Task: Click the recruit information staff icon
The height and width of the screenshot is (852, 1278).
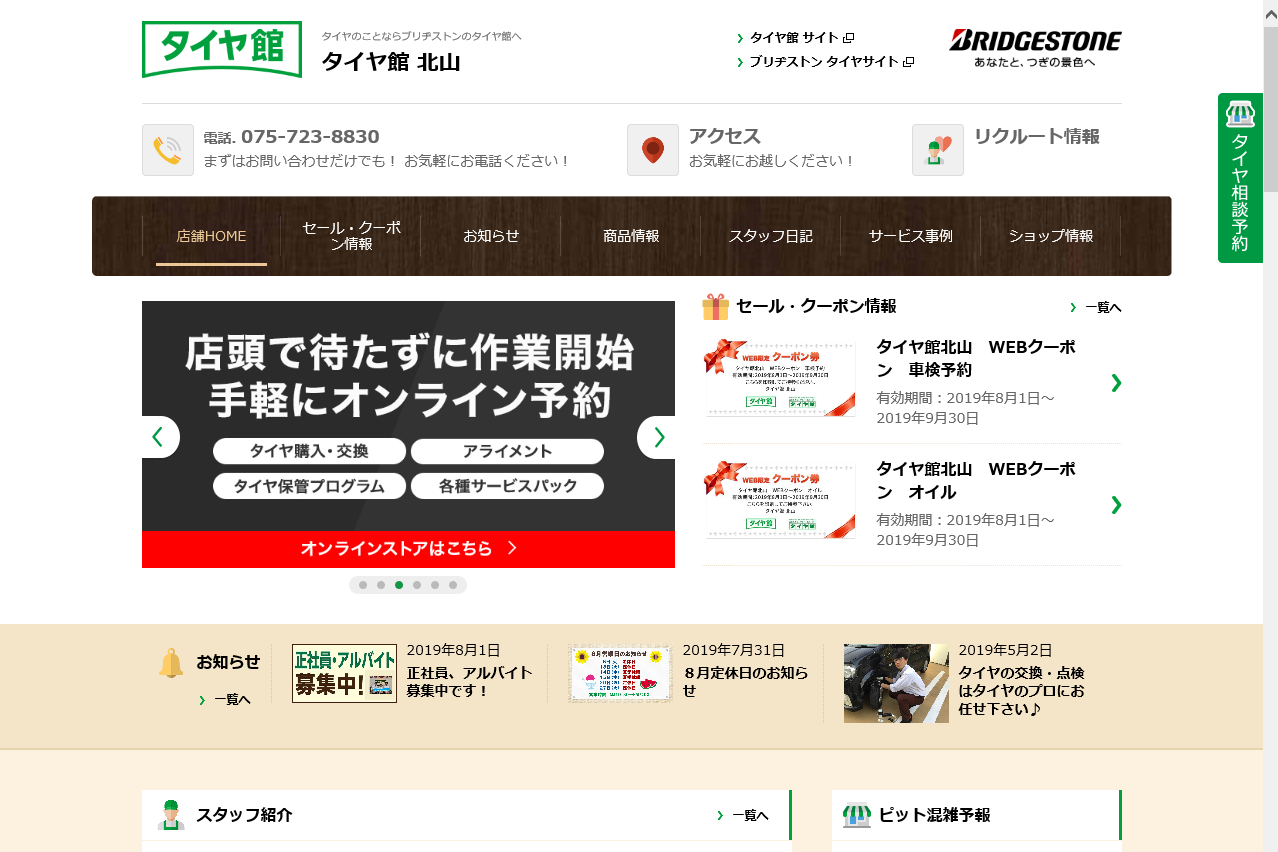Action: (x=937, y=150)
